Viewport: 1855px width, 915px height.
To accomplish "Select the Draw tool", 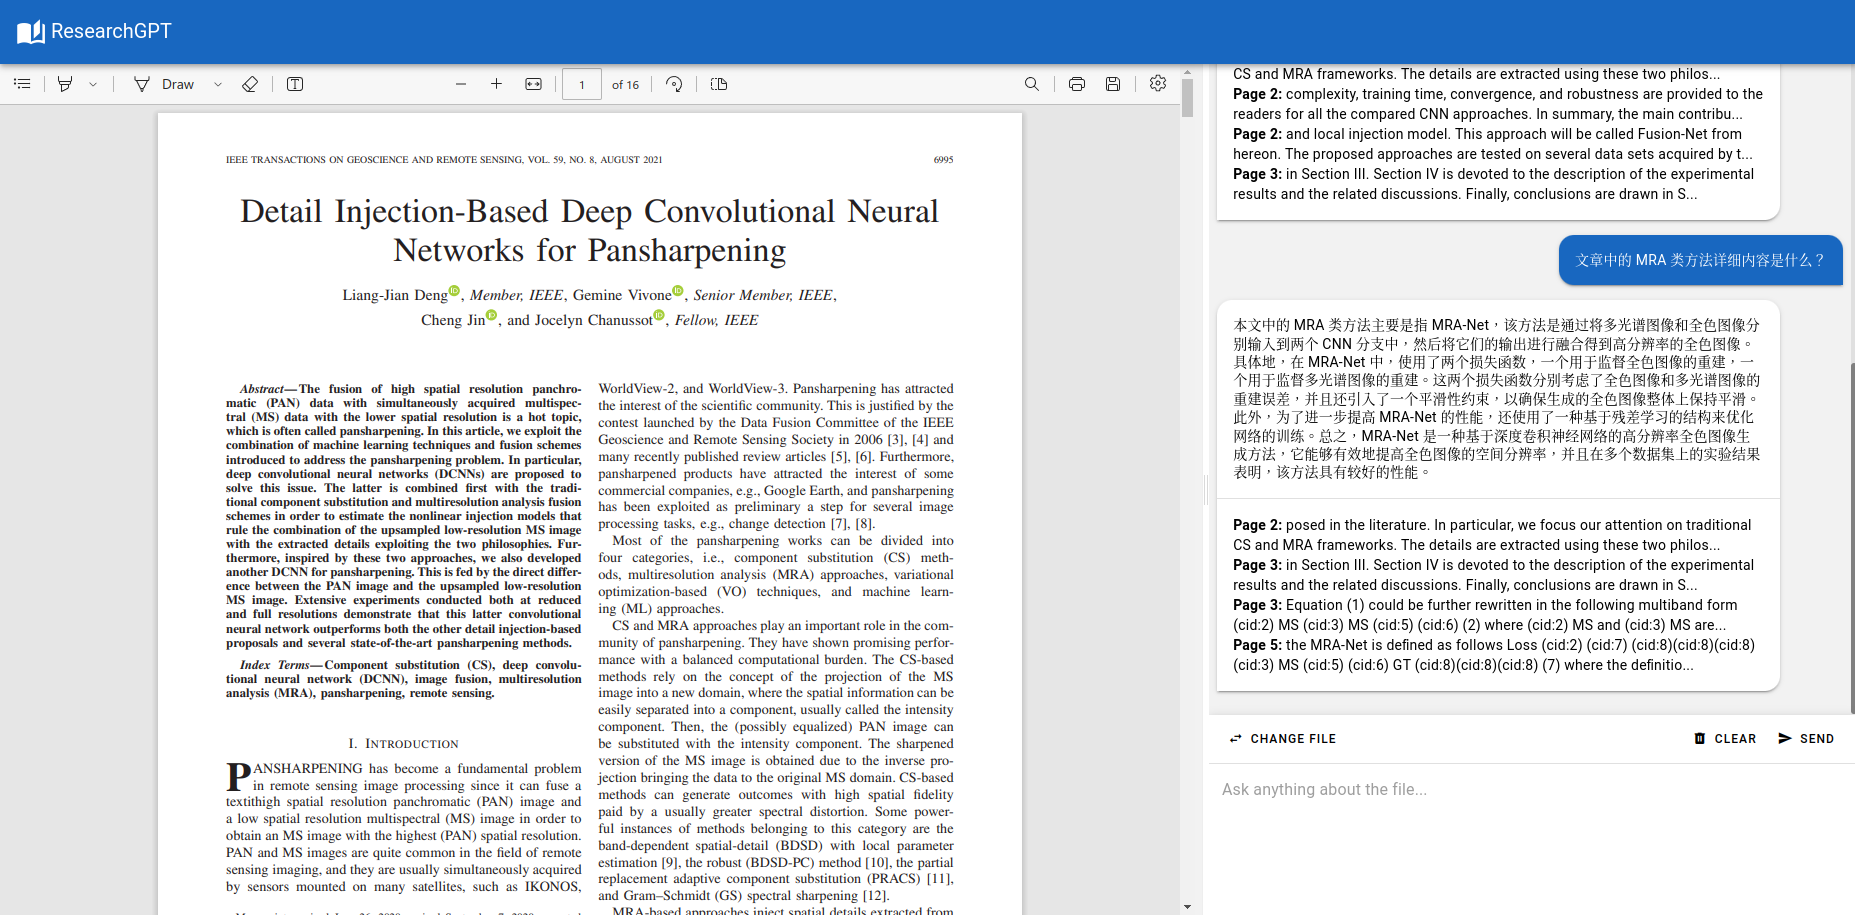I will click(165, 84).
